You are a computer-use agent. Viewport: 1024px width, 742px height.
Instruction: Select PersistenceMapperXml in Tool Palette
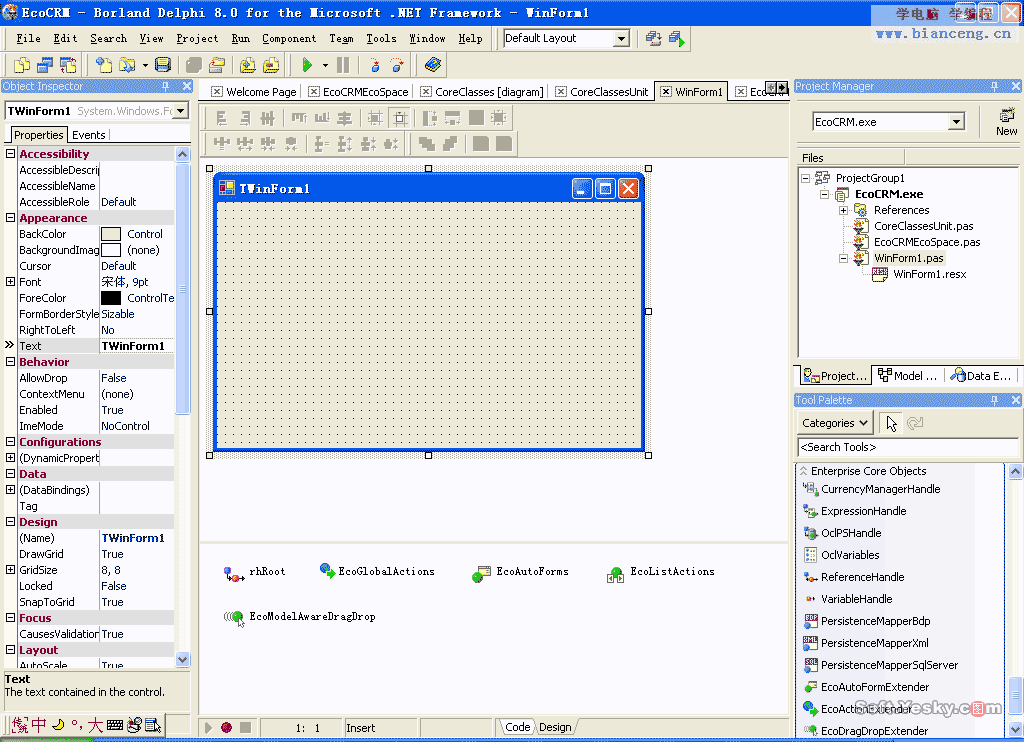[874, 643]
